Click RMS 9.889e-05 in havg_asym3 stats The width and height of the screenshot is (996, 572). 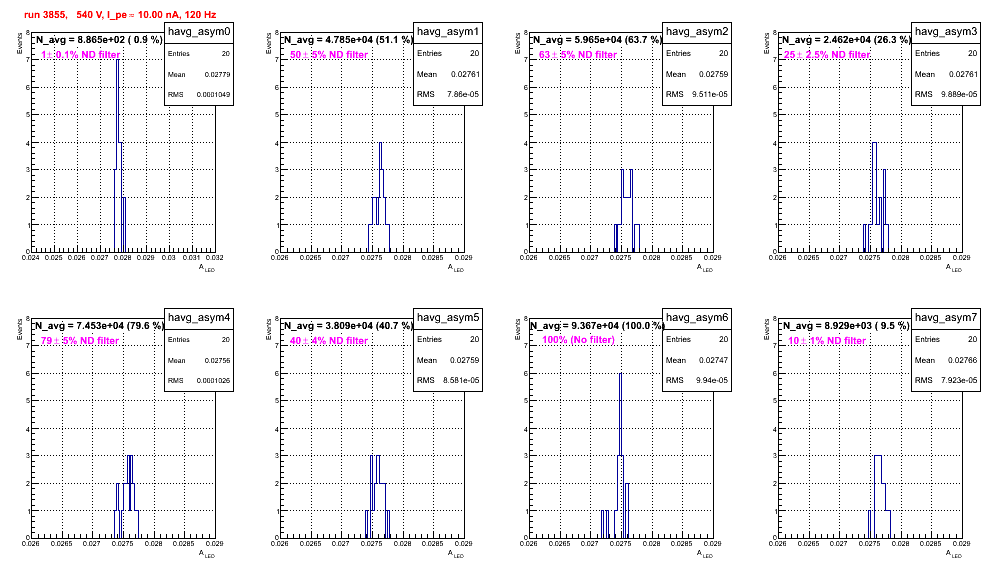[946, 95]
